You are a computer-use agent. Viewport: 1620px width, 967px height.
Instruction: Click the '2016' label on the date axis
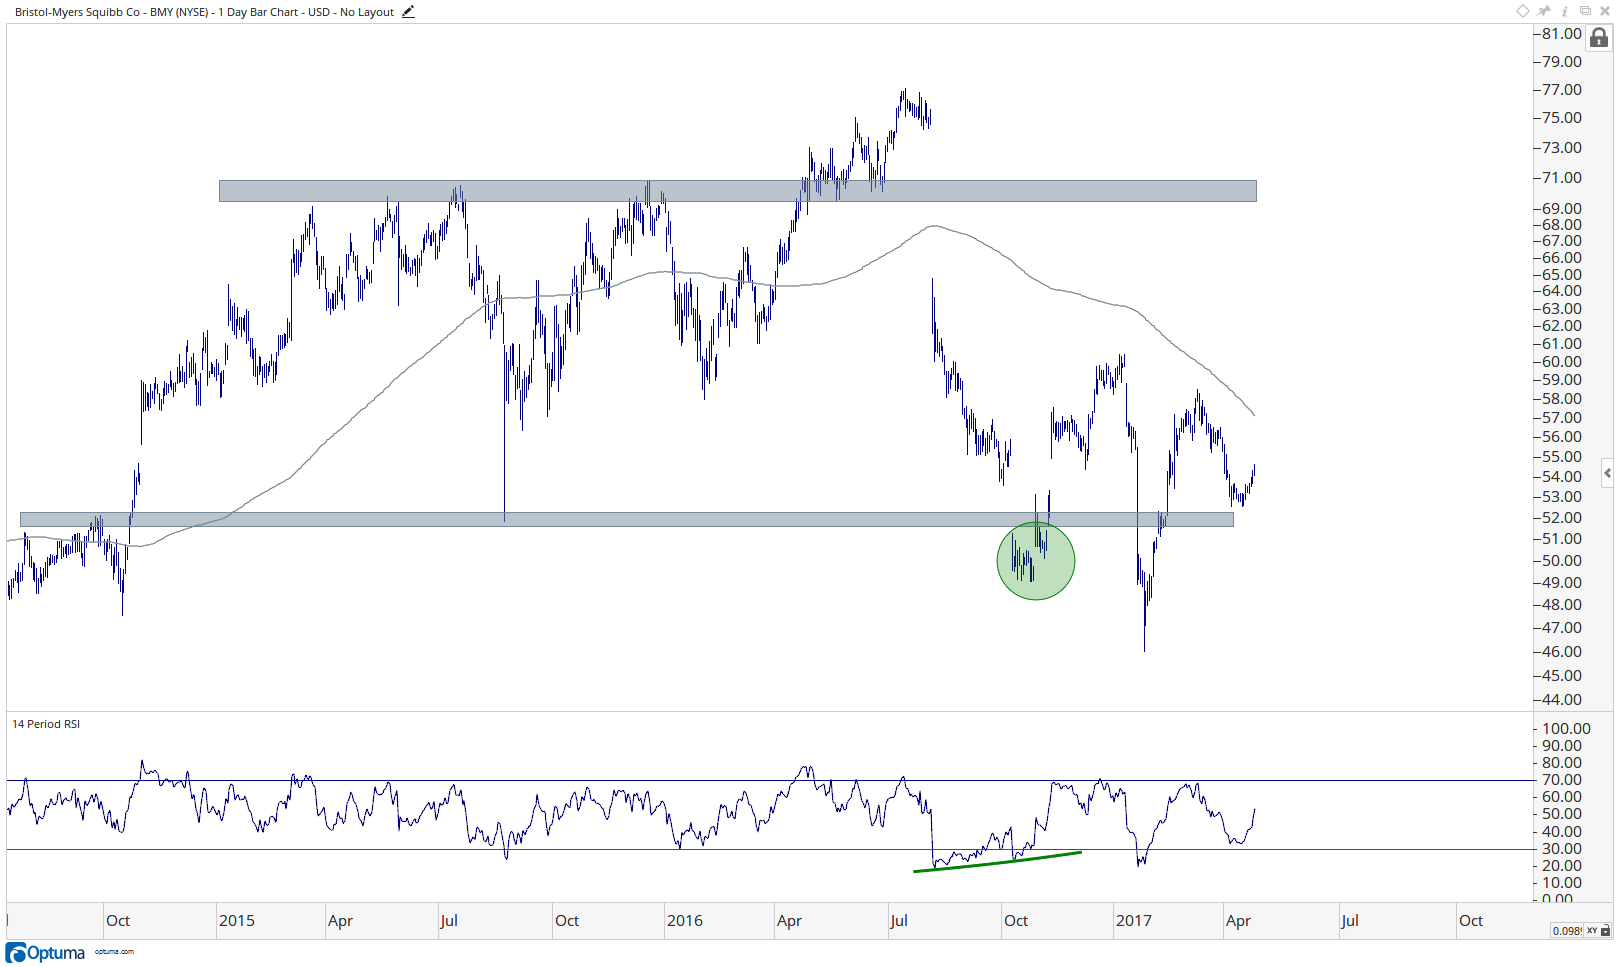coord(685,921)
